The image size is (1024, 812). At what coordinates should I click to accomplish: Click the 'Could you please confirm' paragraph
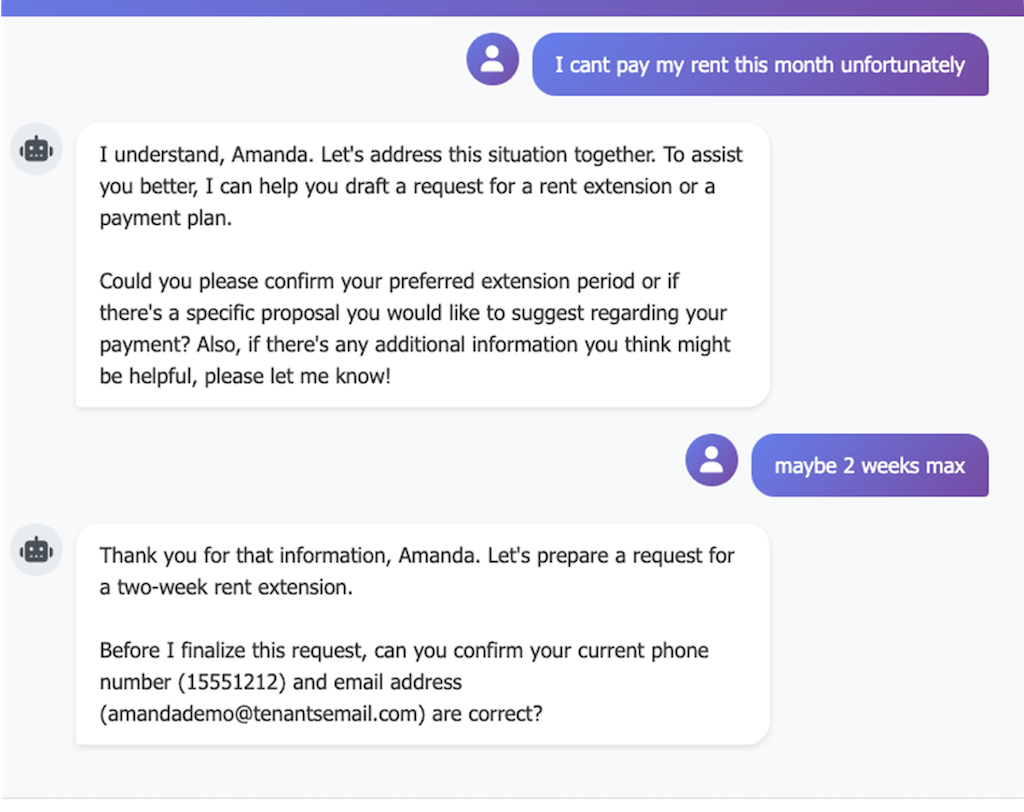412,329
